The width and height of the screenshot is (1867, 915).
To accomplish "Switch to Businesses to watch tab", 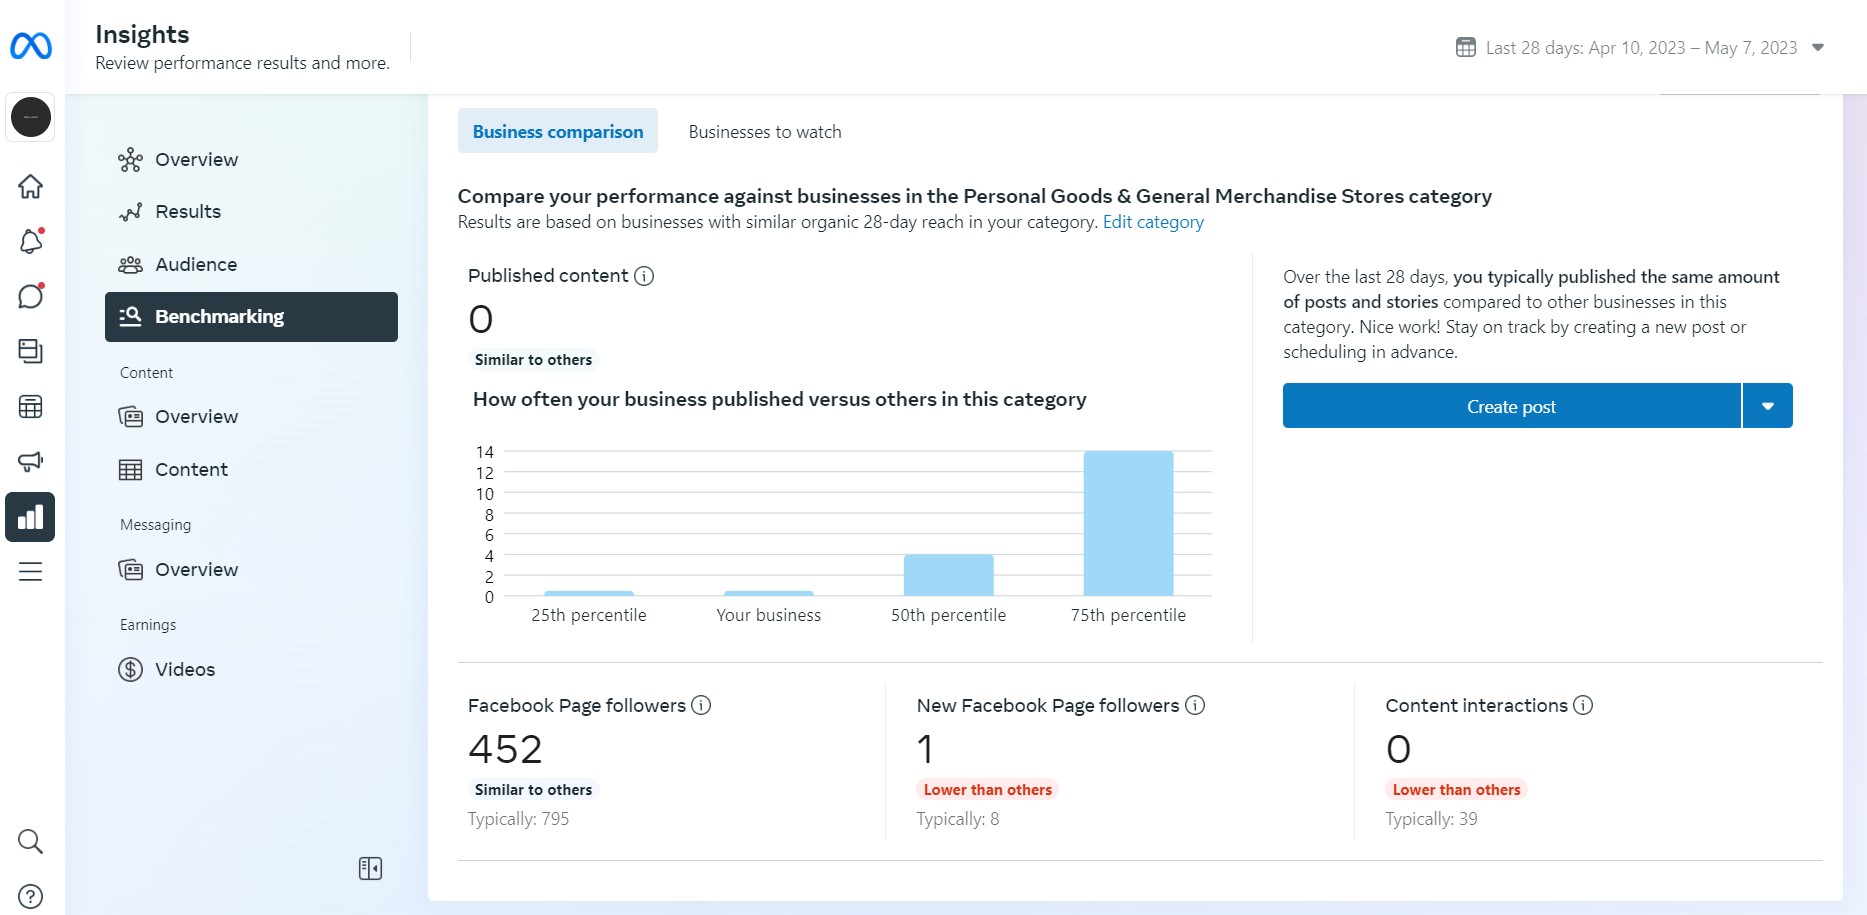I will click(765, 132).
